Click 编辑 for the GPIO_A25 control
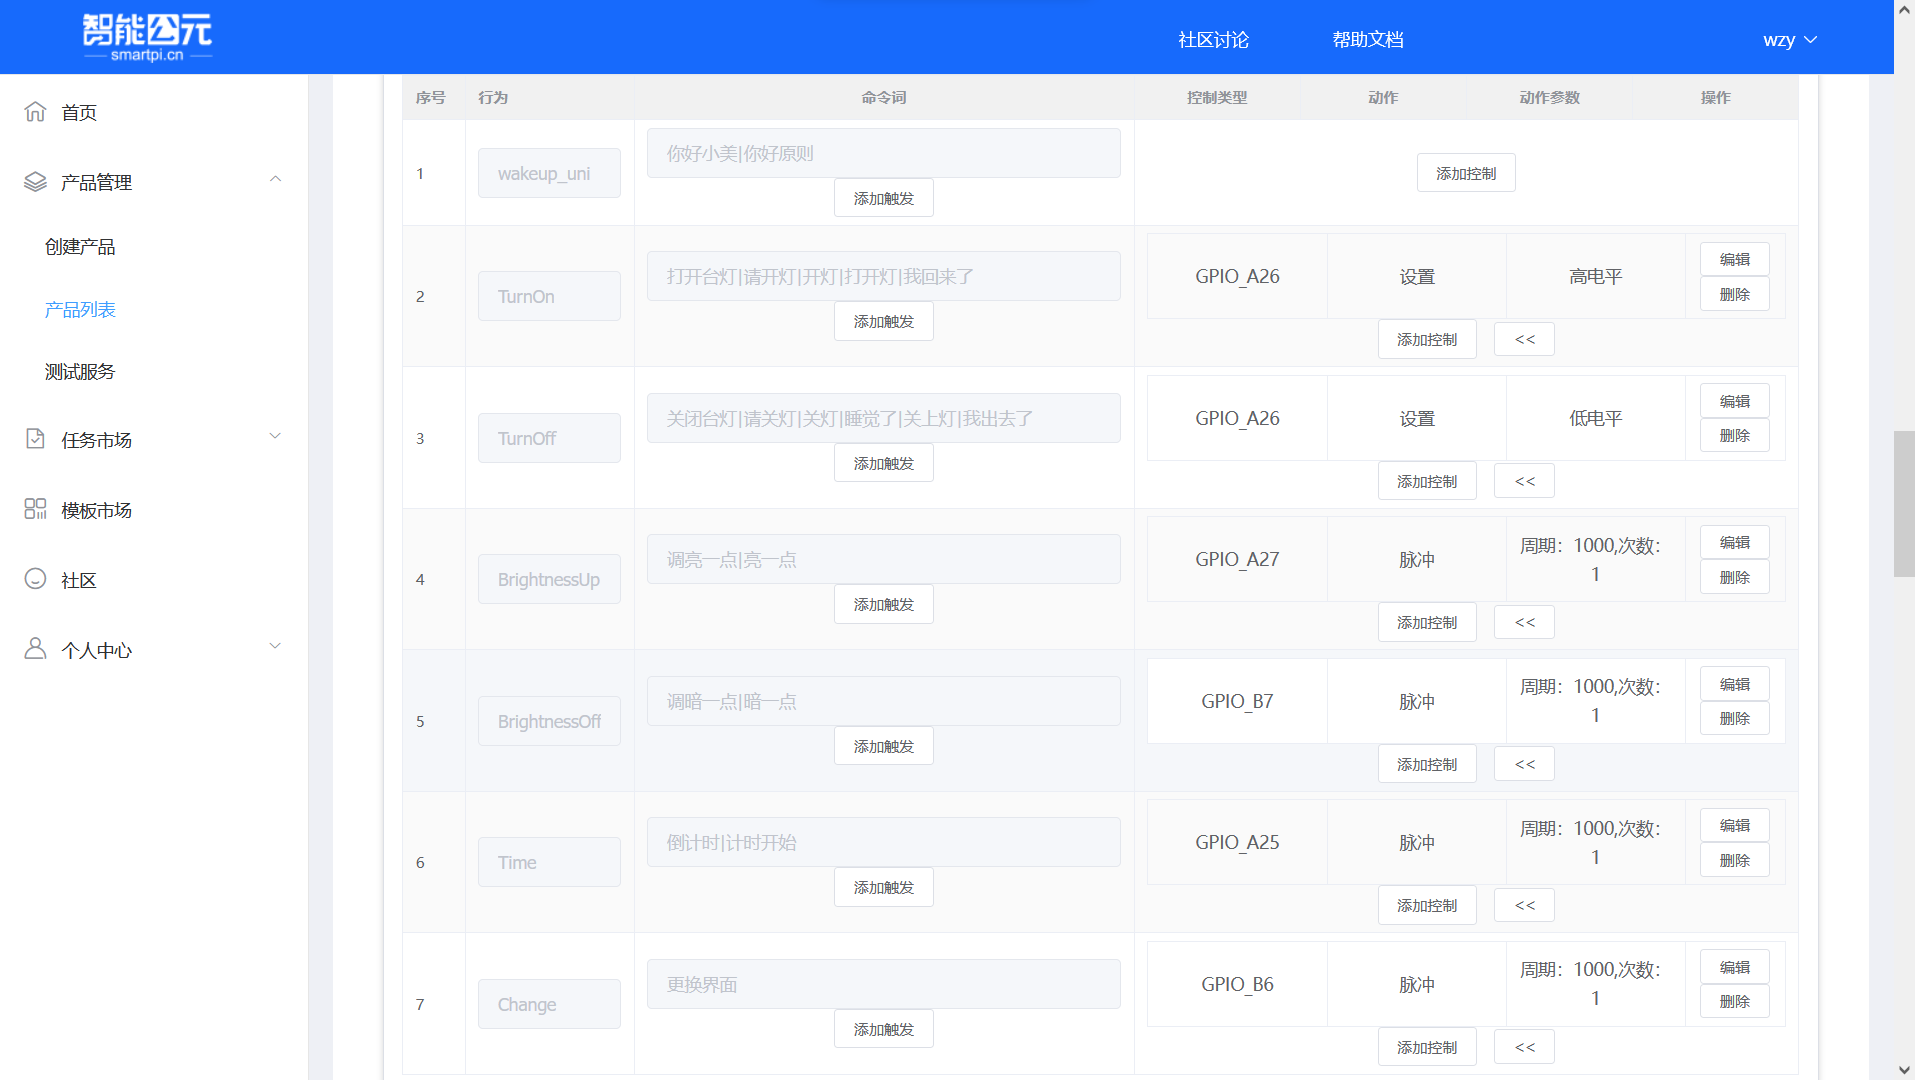Viewport: 1915px width, 1080px height. pos(1735,825)
